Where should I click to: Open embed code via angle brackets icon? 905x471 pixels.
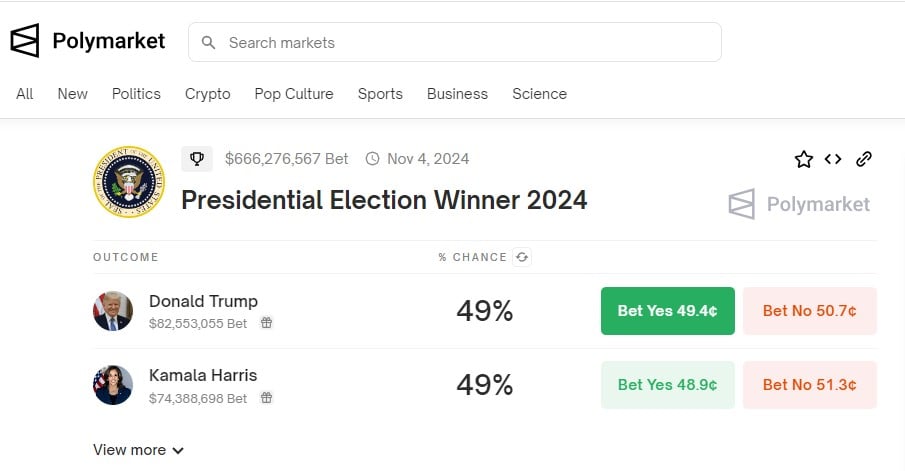click(833, 159)
